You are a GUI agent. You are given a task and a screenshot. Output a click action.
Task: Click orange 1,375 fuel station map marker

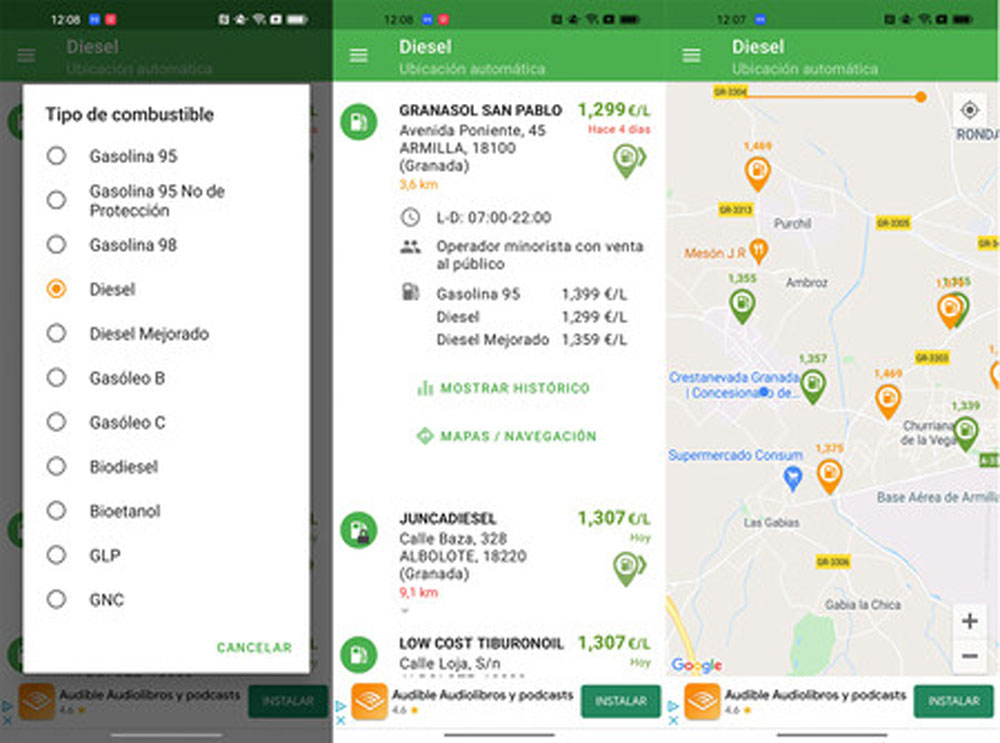pyautogui.click(x=829, y=475)
